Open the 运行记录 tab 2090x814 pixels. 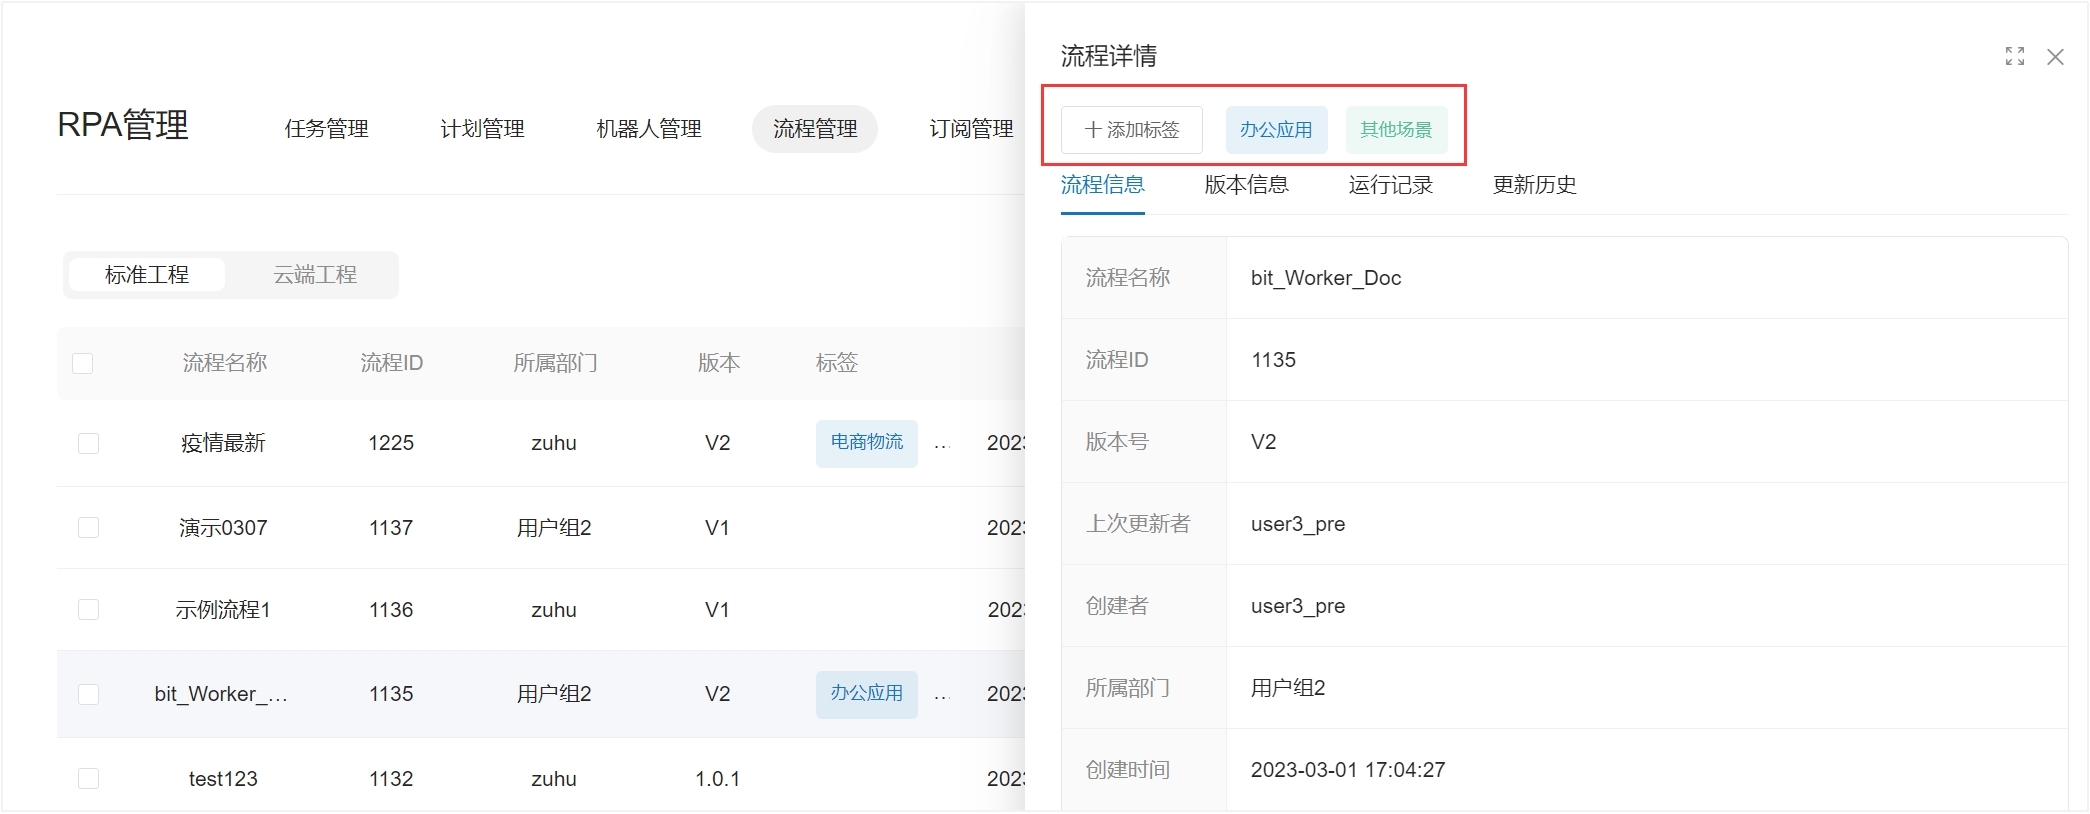(1390, 185)
